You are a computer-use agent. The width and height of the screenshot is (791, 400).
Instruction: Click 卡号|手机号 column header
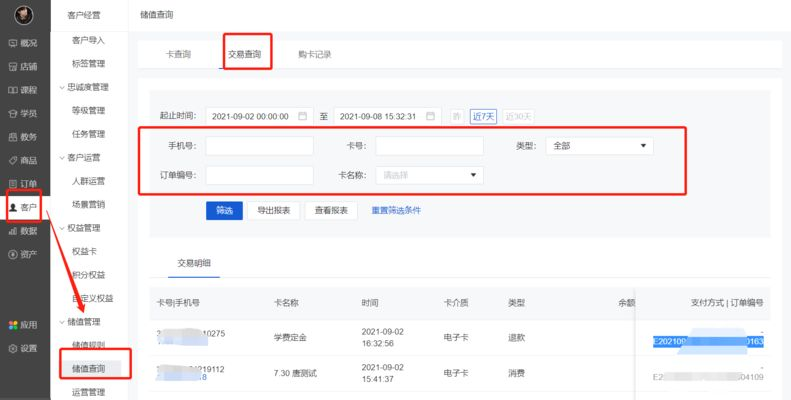coord(178,303)
